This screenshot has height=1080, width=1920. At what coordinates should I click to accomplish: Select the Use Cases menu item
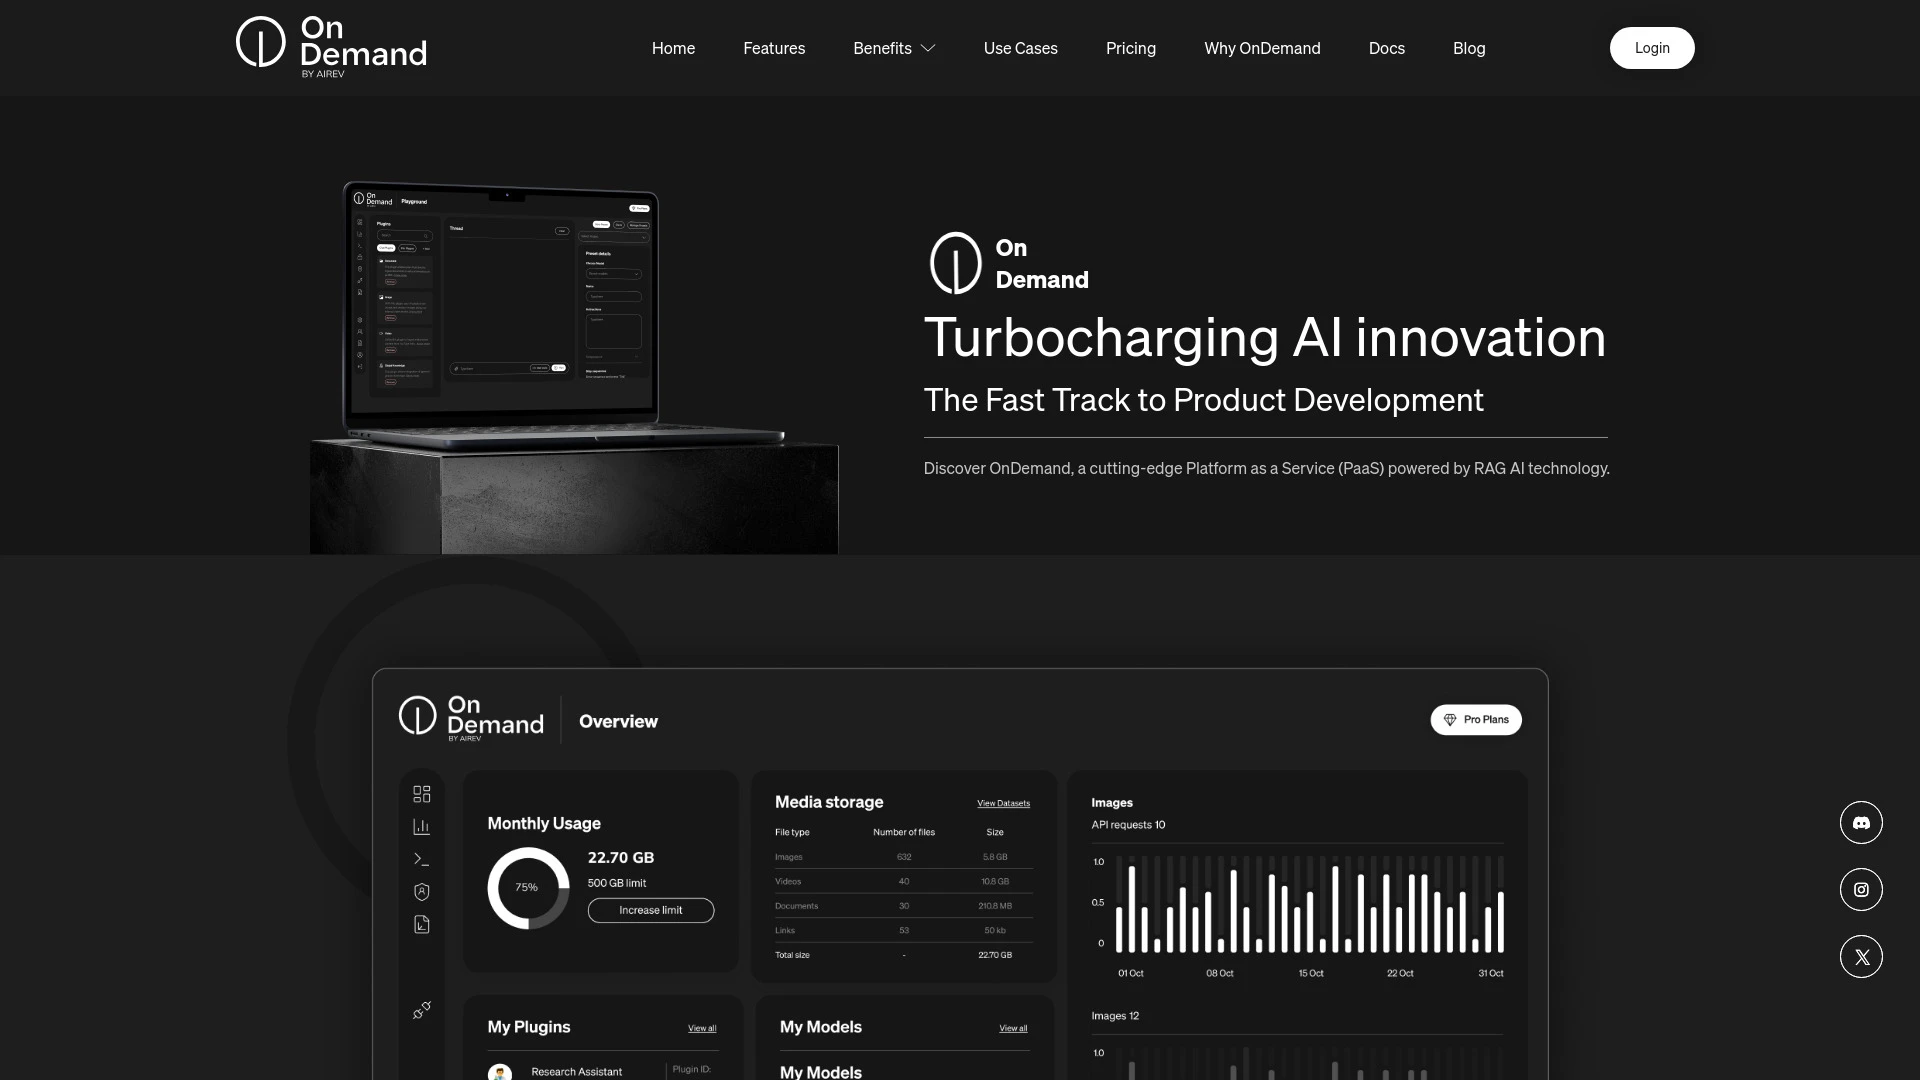1021,47
